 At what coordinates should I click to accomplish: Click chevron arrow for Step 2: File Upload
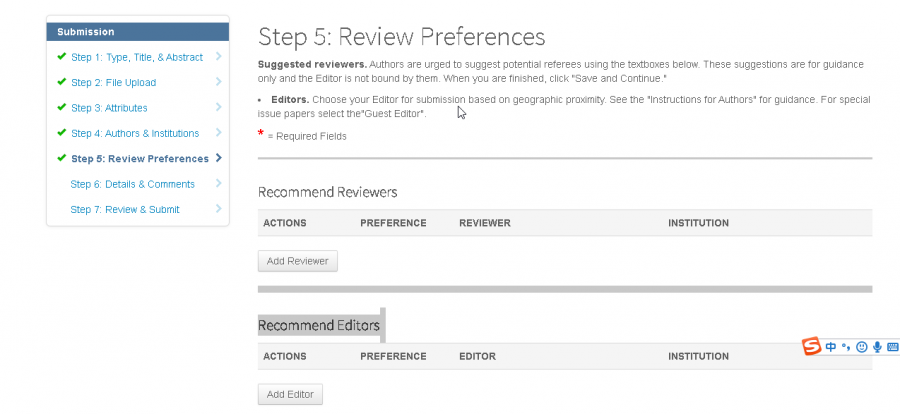[218, 82]
